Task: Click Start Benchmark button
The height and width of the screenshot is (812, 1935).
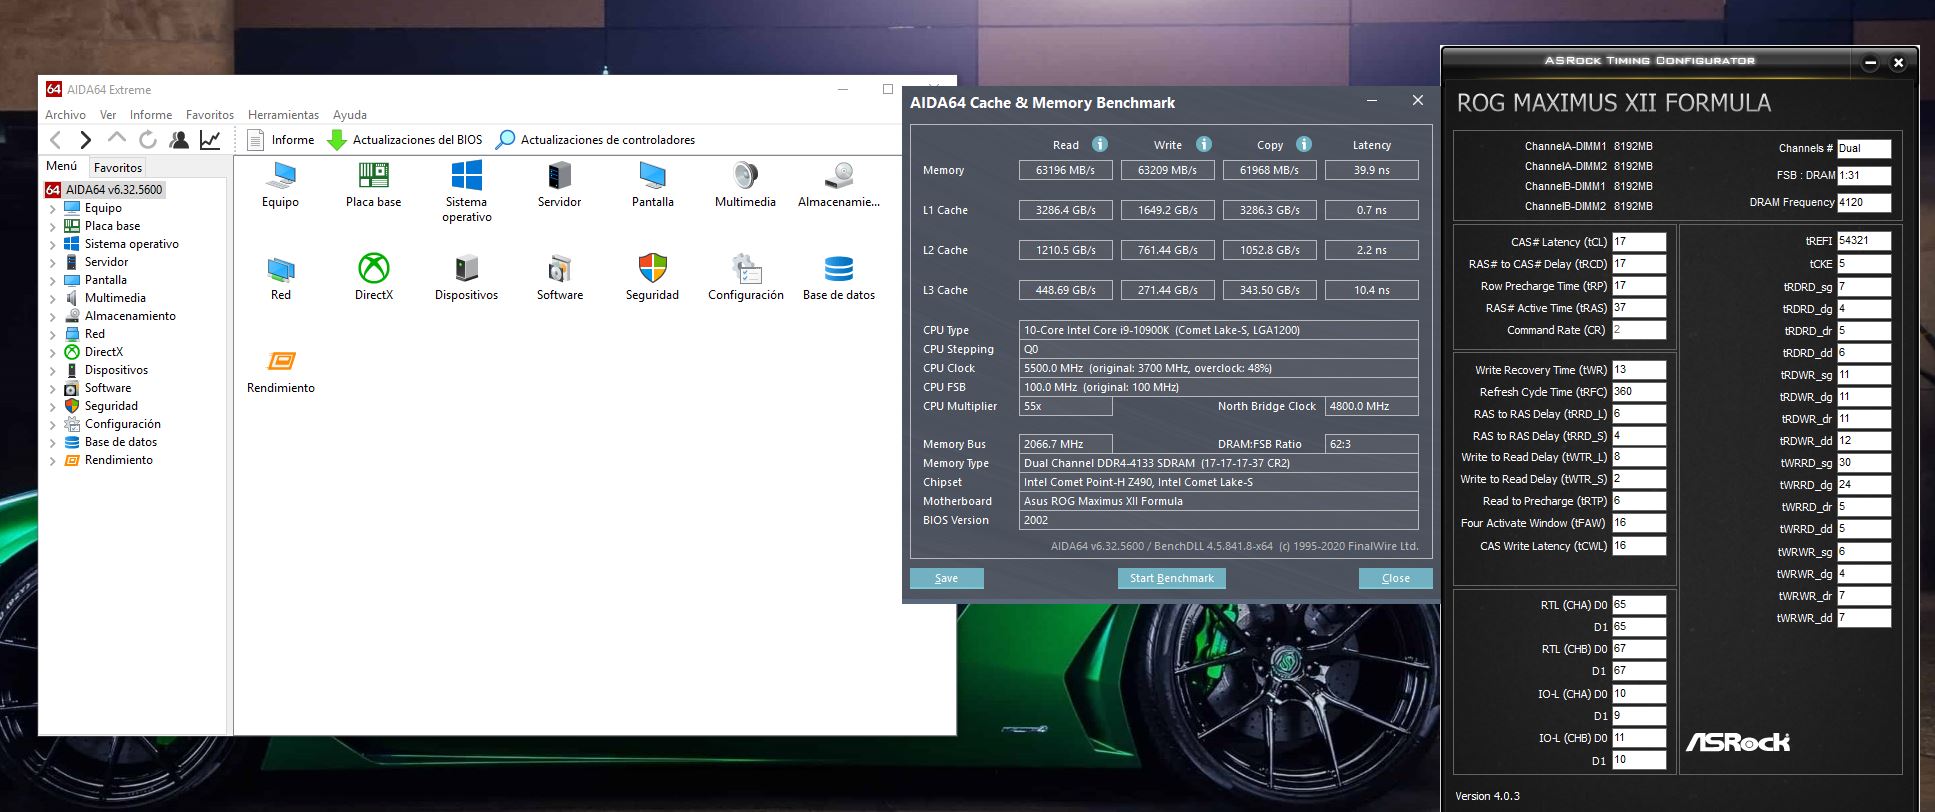Action: 1171,578
